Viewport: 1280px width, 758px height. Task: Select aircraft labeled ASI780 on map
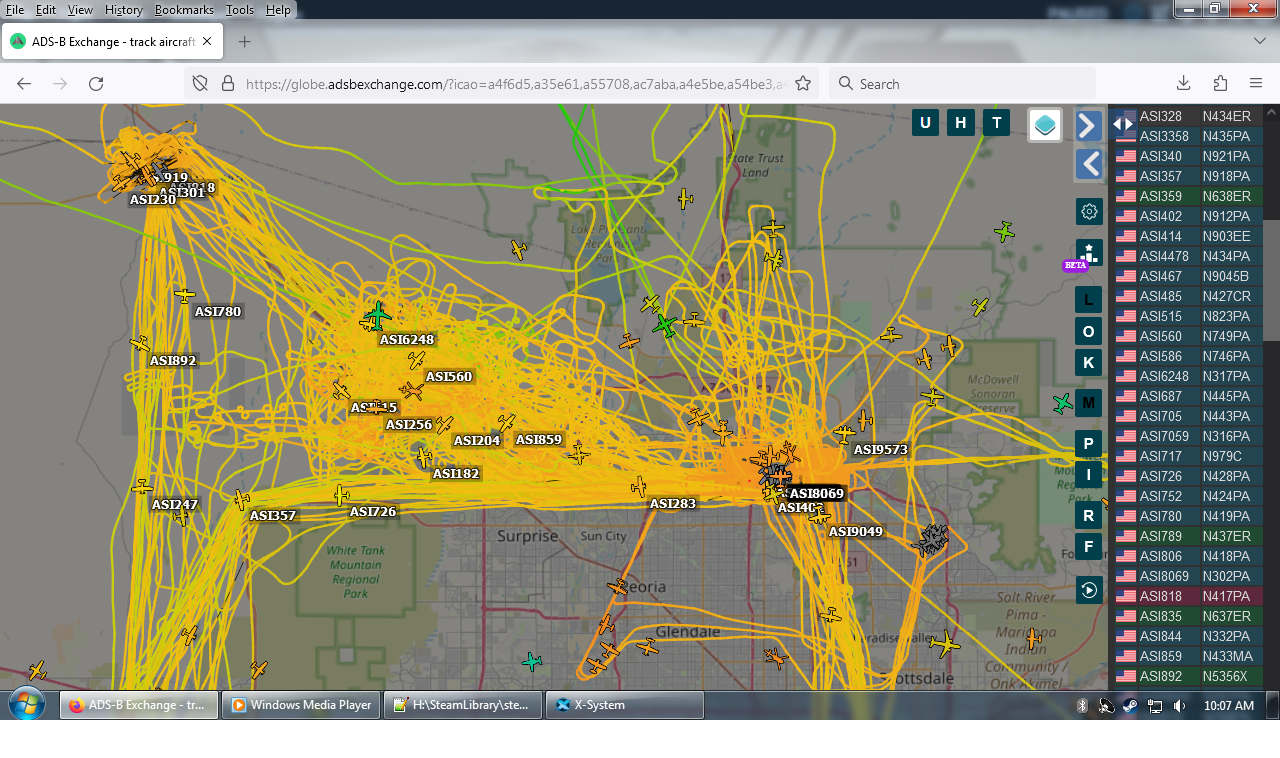click(x=185, y=295)
